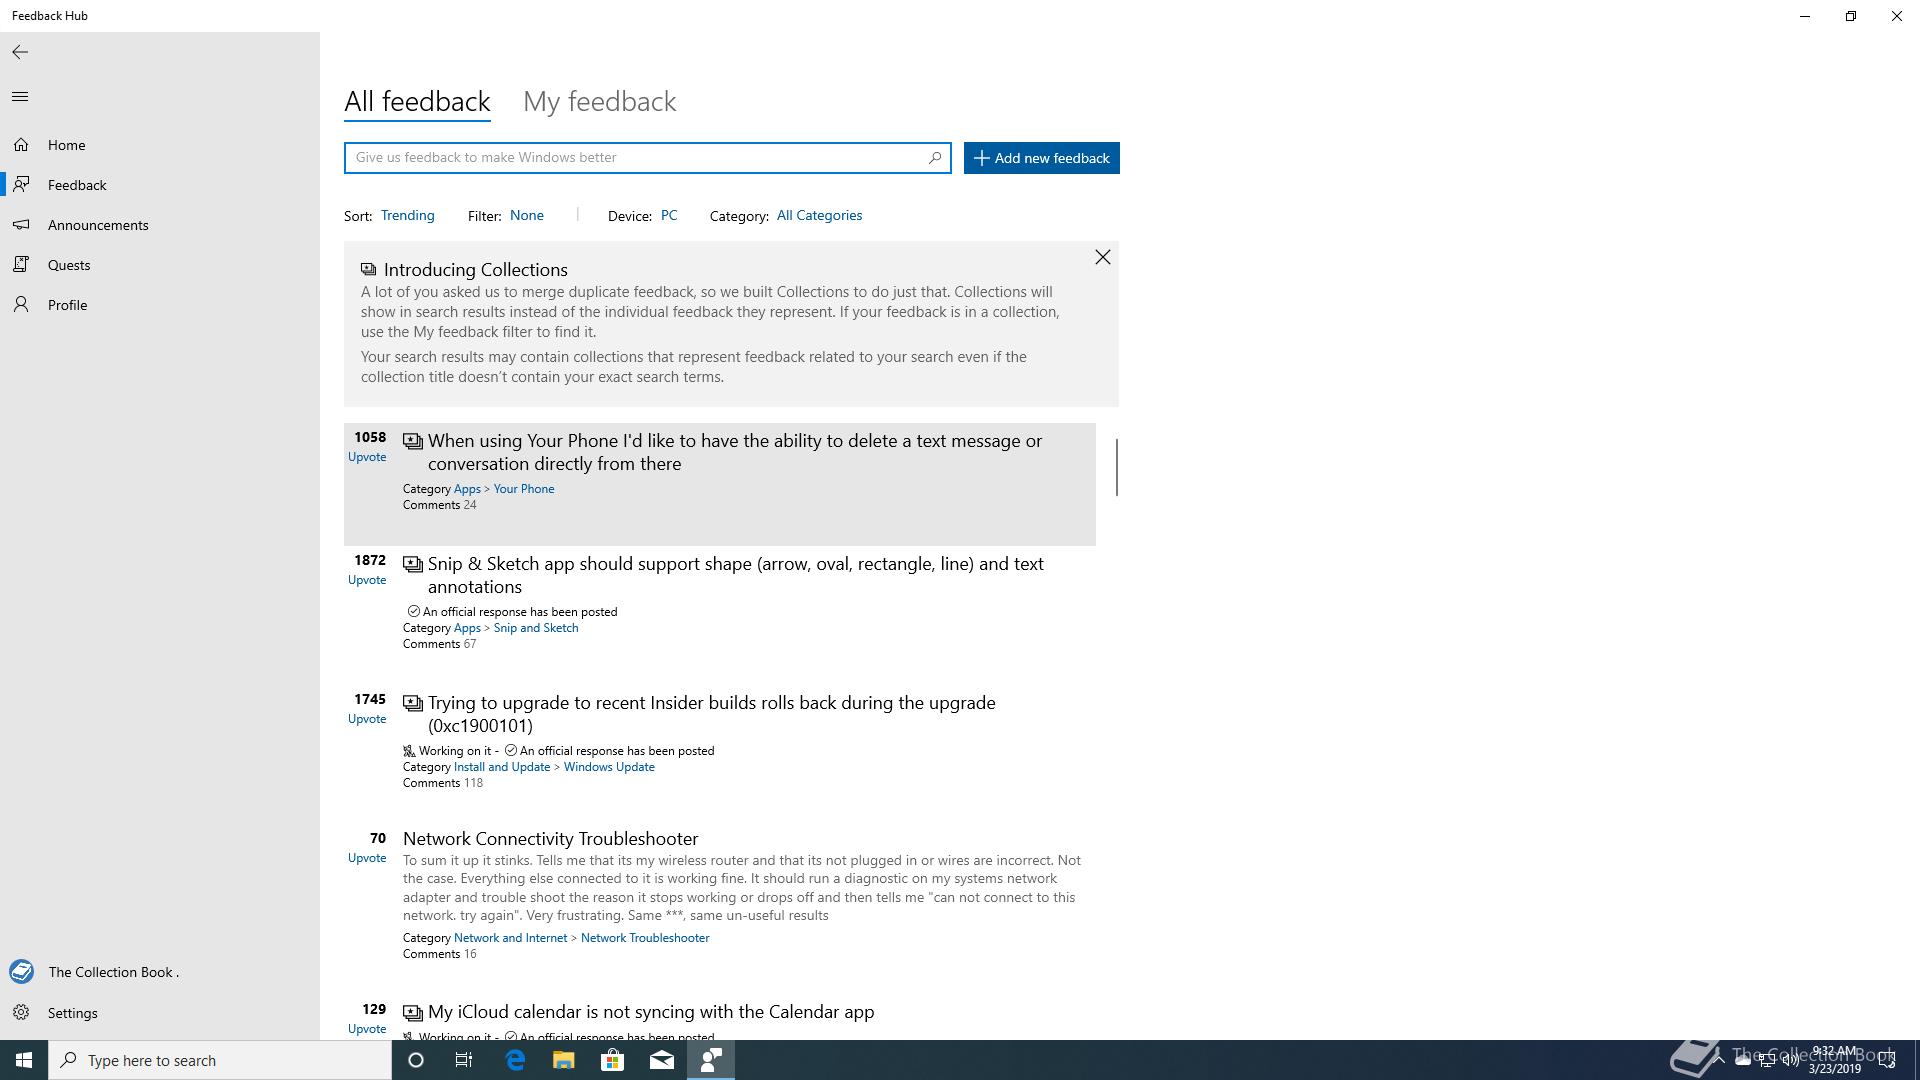Image resolution: width=1920 pixels, height=1080 pixels.
Task: Open Home from the sidebar
Action: coord(66,145)
